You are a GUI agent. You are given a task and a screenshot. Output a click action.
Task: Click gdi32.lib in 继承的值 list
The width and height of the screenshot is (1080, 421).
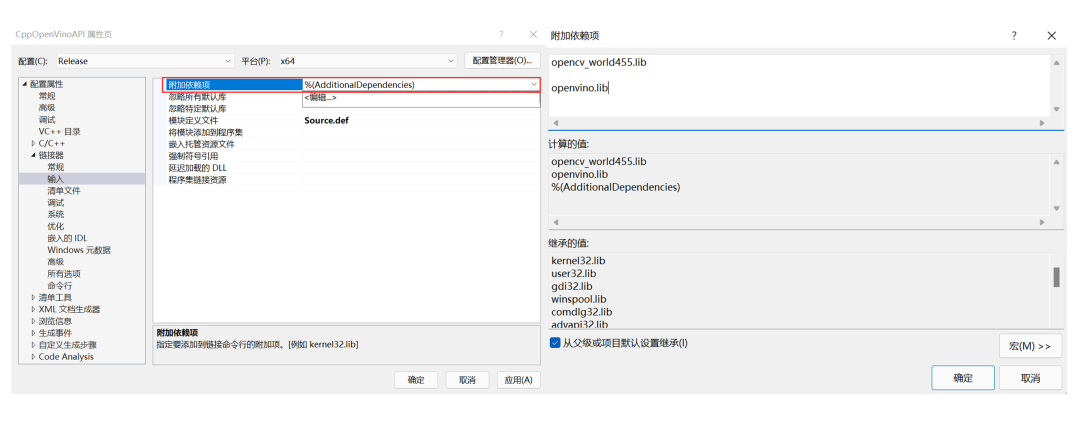click(572, 286)
